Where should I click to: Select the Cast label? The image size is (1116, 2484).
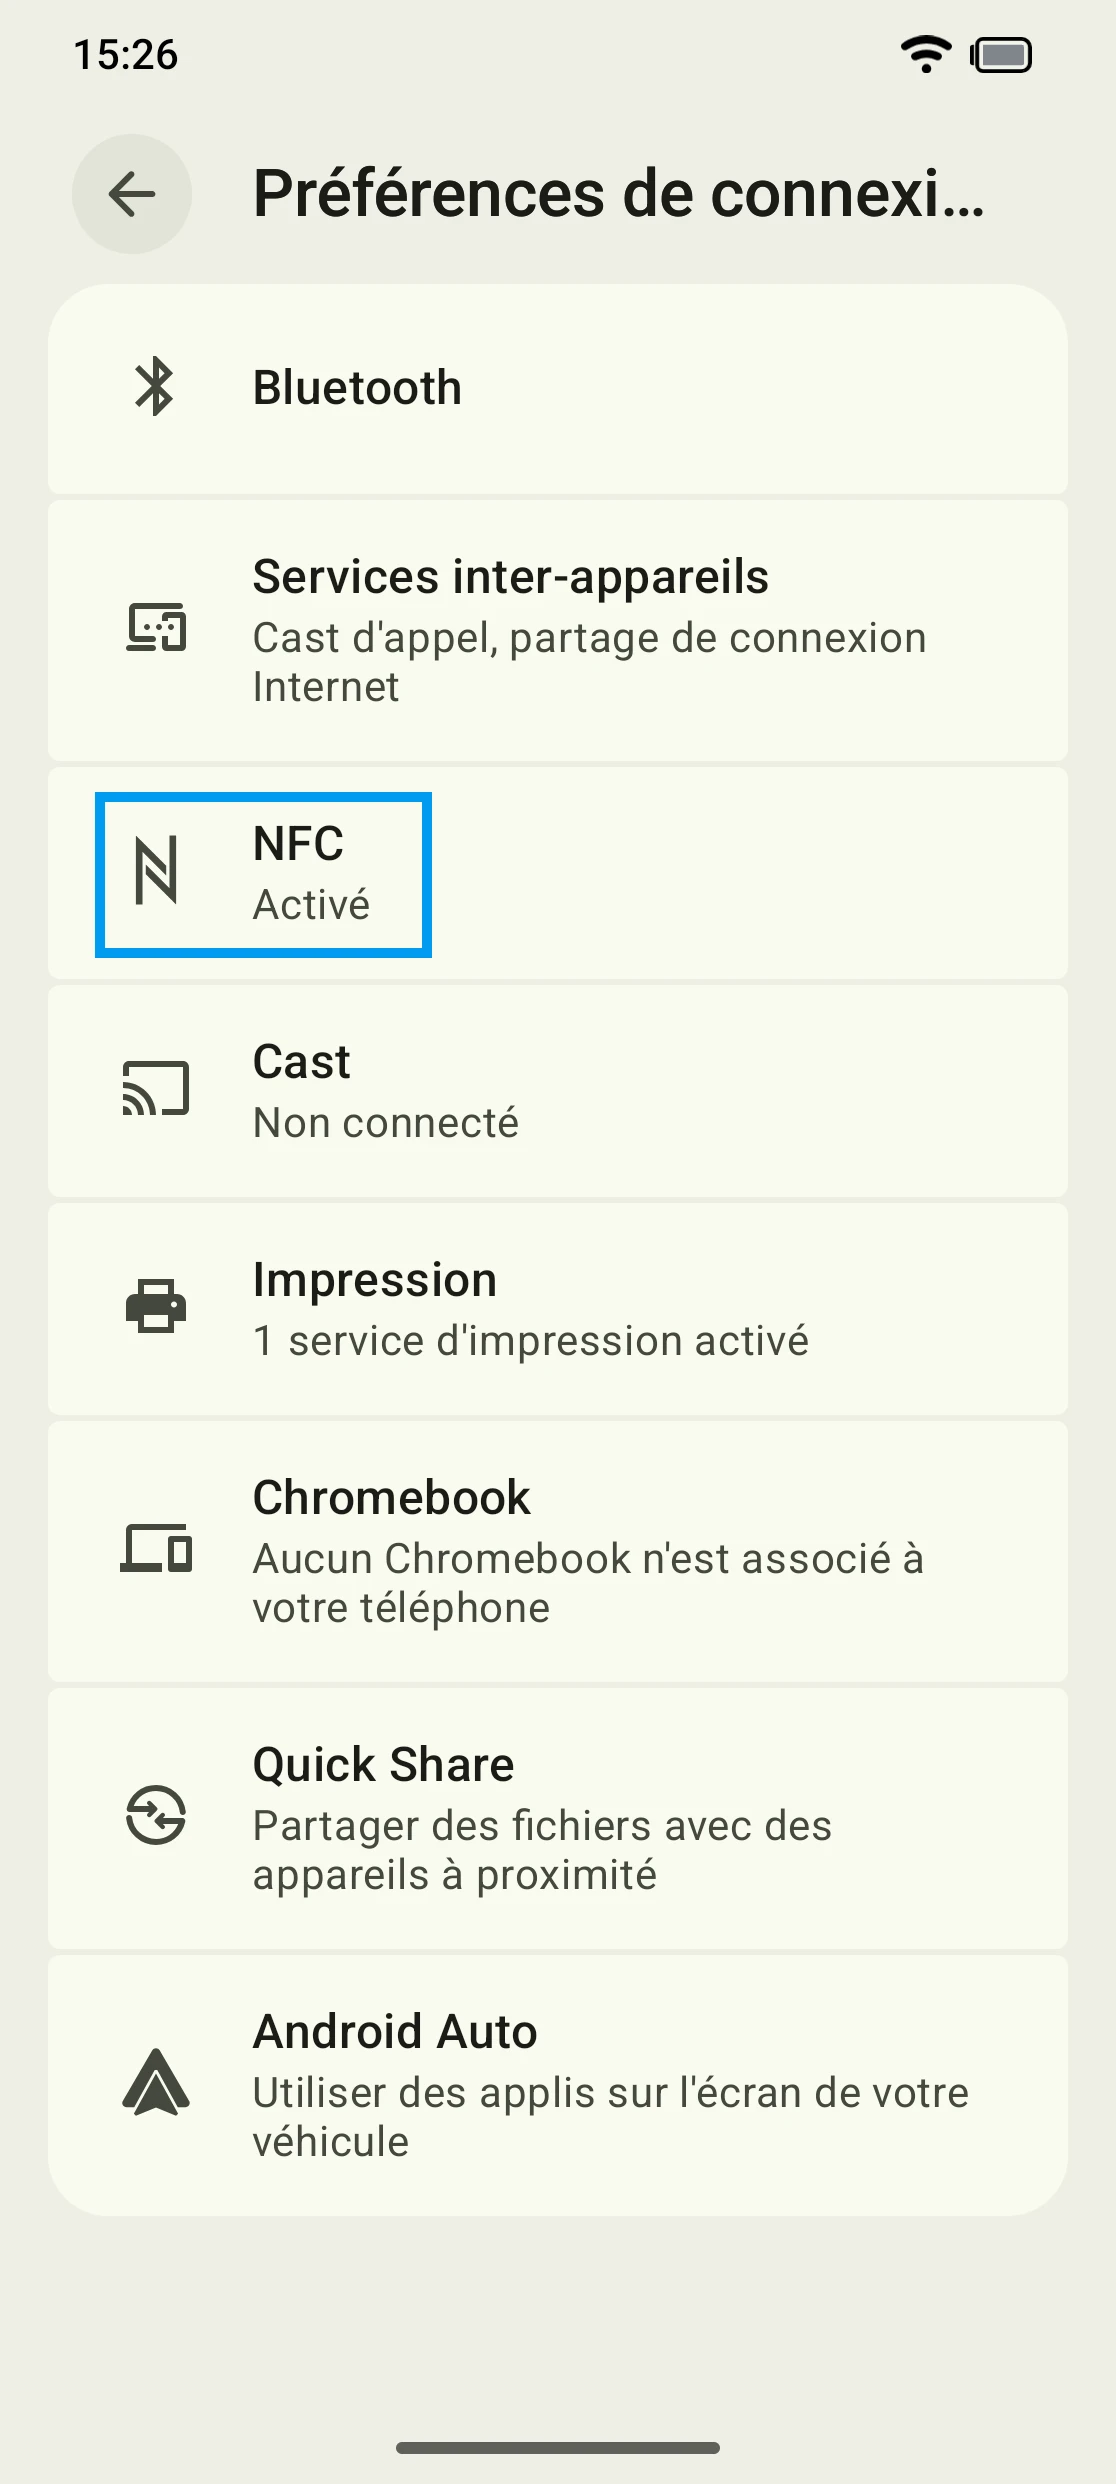[301, 1062]
